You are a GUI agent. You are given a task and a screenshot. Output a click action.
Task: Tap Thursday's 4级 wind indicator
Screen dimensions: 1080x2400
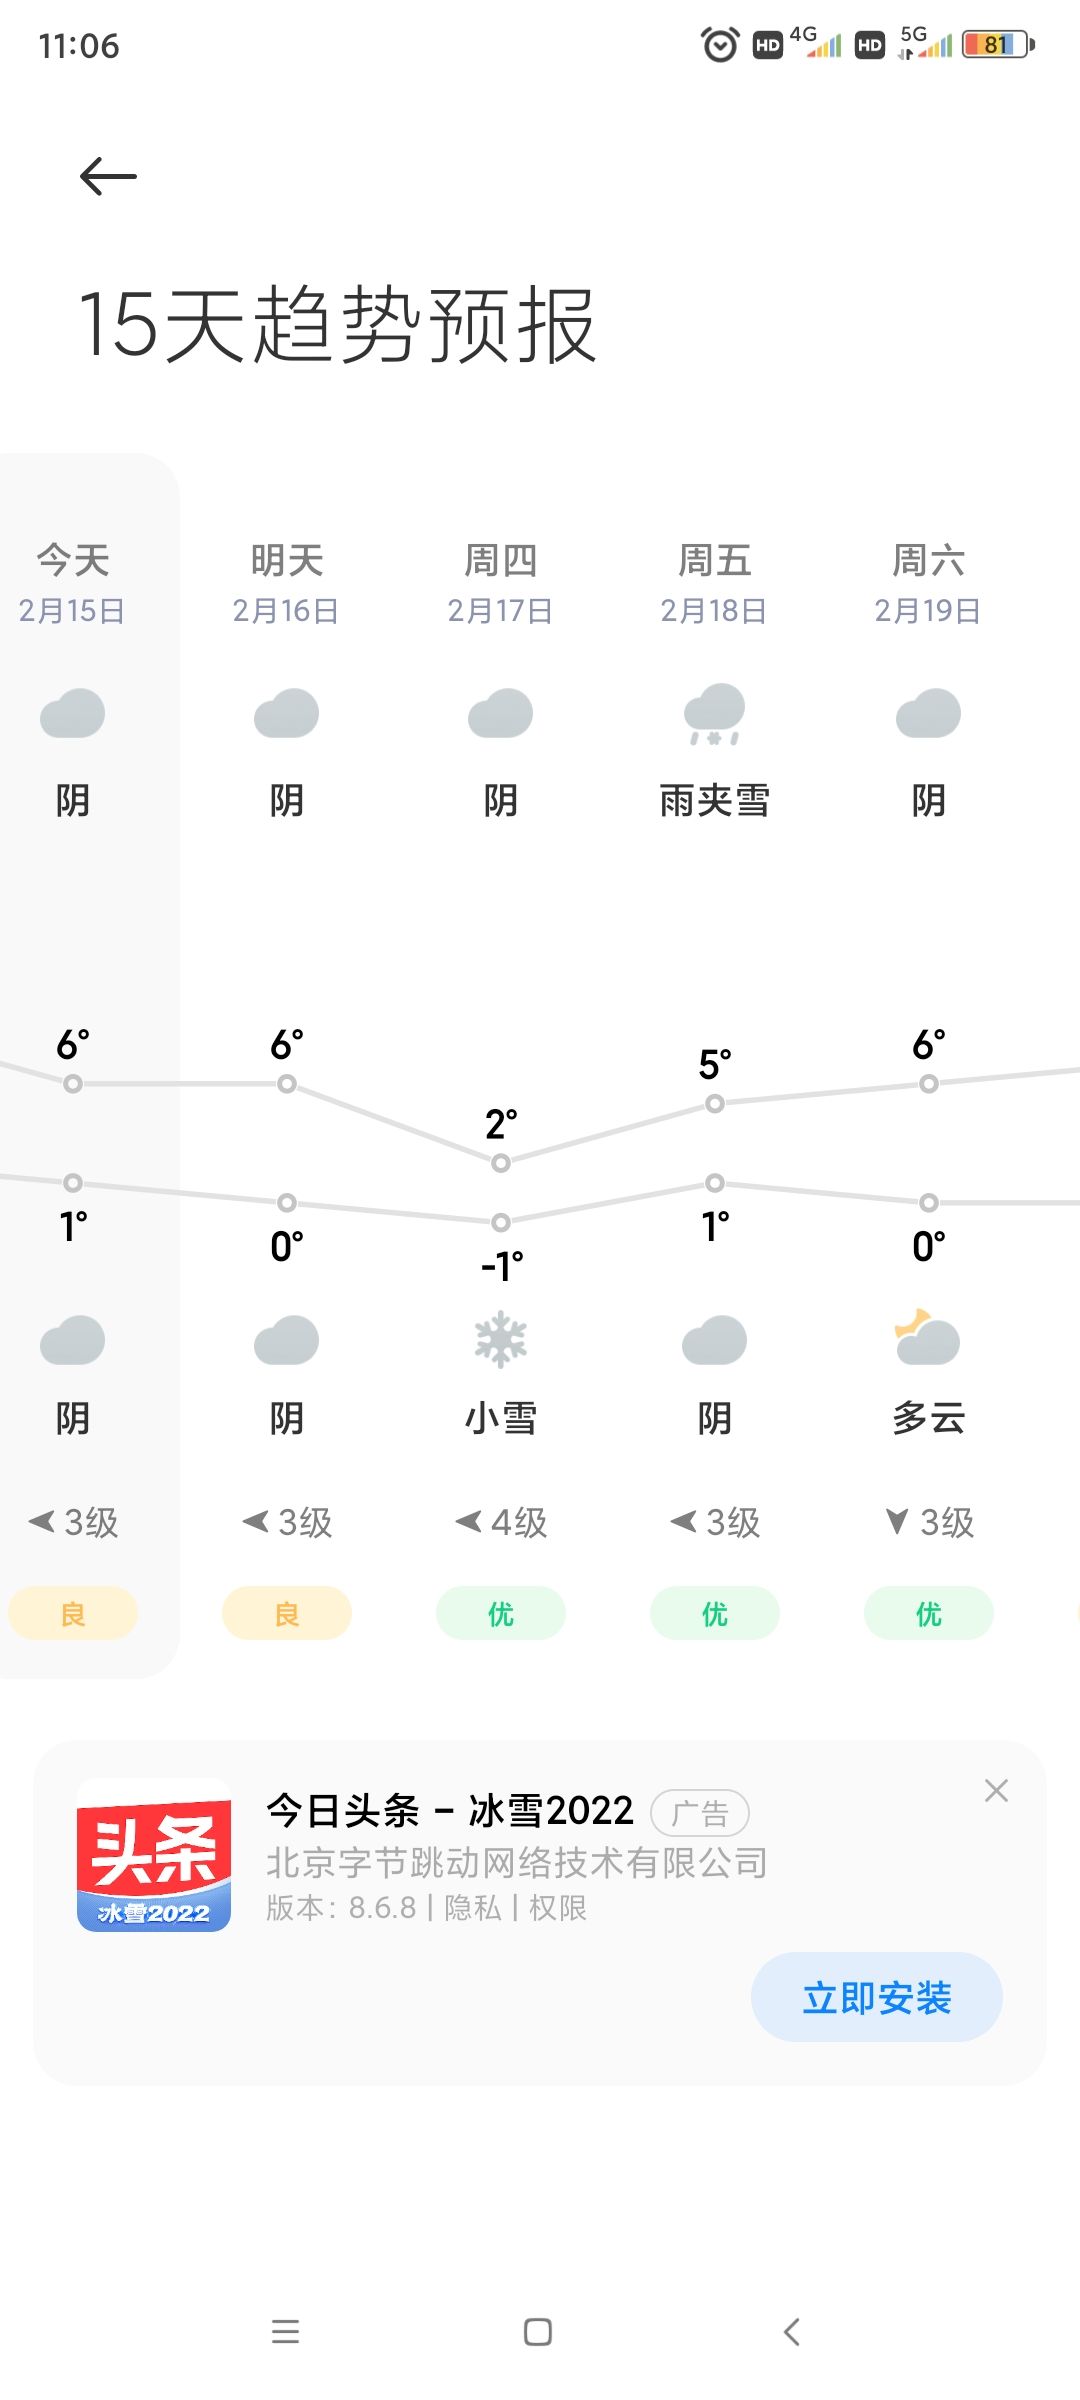click(501, 1522)
